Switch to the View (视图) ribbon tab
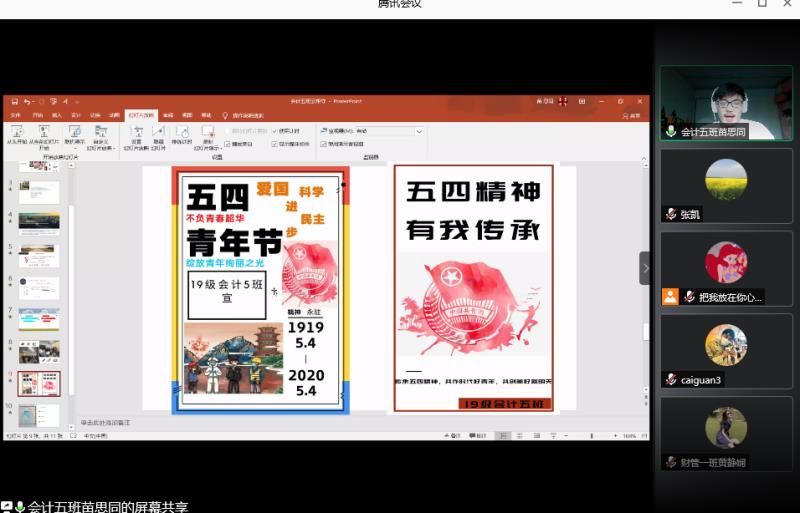 point(187,115)
